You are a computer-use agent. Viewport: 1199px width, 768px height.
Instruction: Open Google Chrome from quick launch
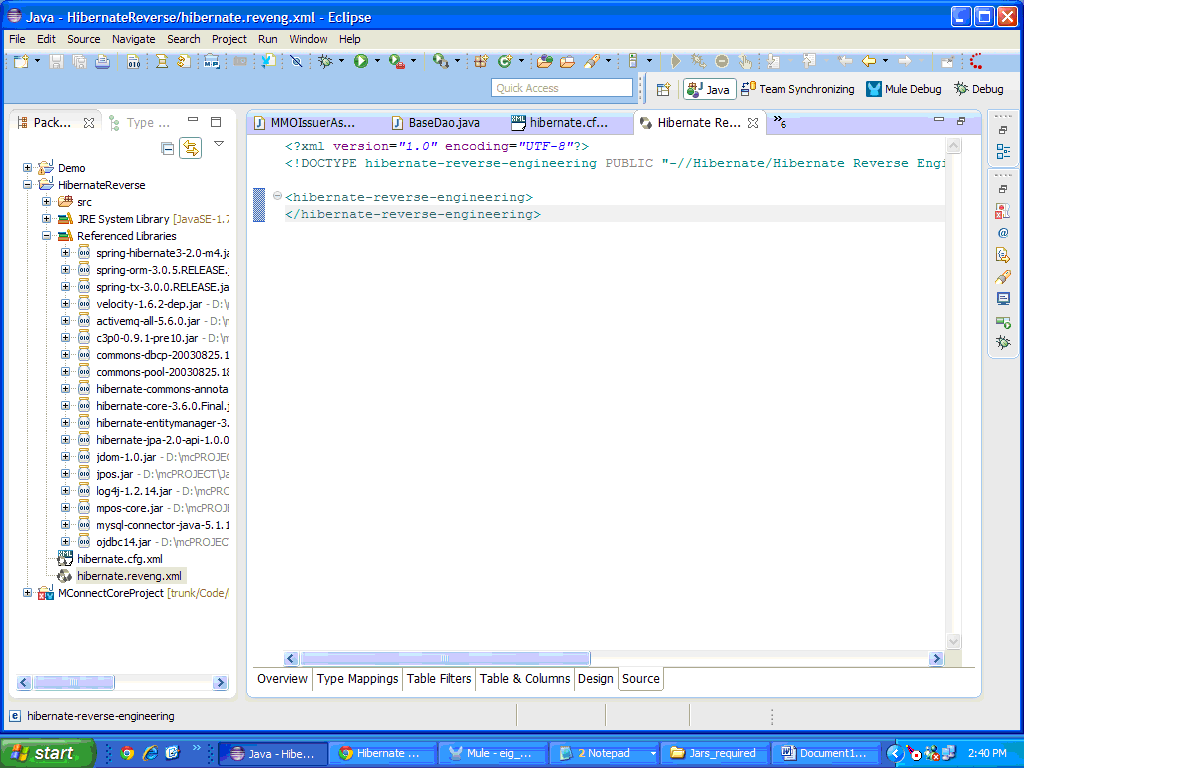(127, 753)
